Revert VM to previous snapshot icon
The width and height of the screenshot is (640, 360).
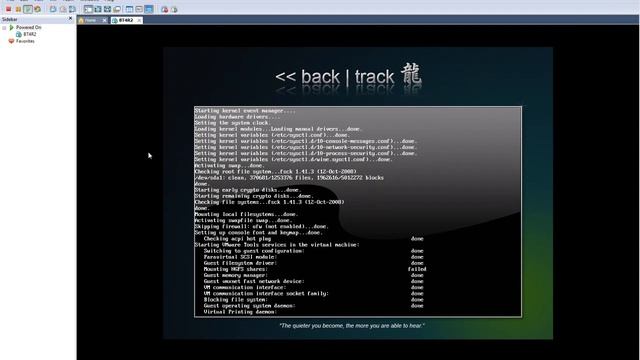tap(63, 9)
